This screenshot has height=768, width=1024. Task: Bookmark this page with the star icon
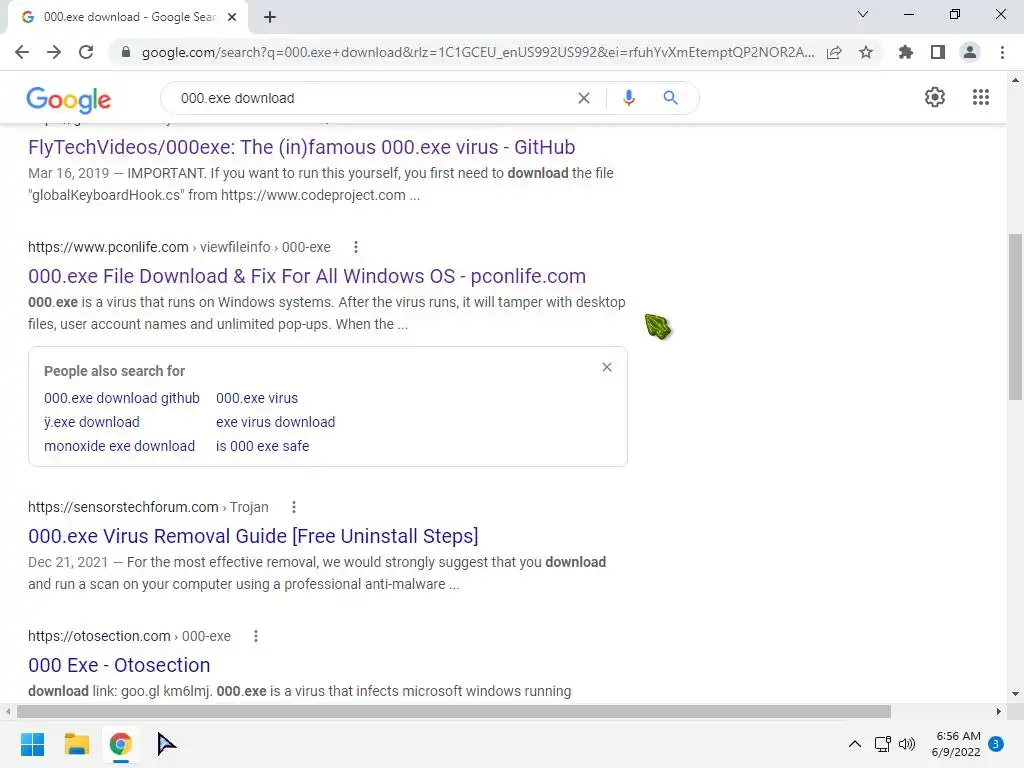coord(866,52)
